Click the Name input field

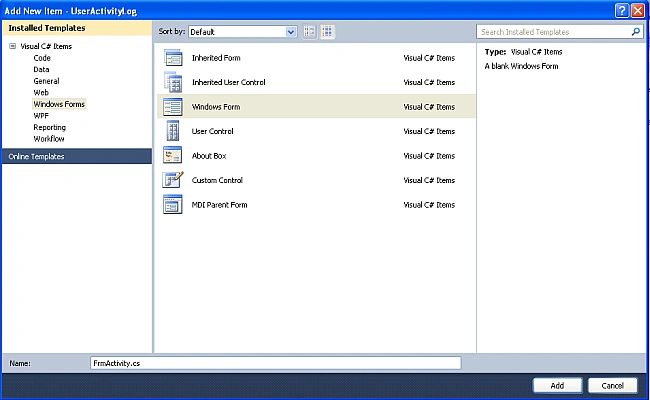(276, 363)
